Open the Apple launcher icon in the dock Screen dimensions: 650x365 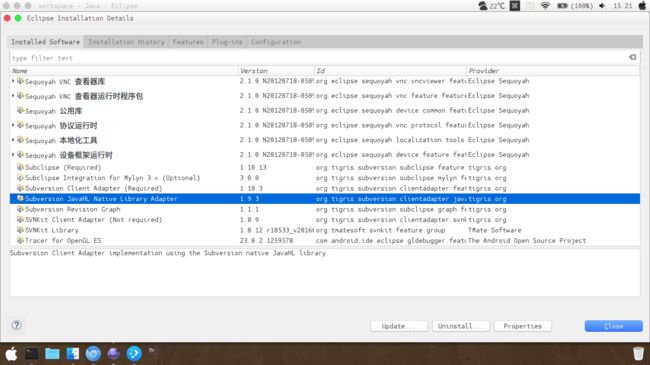click(11, 354)
